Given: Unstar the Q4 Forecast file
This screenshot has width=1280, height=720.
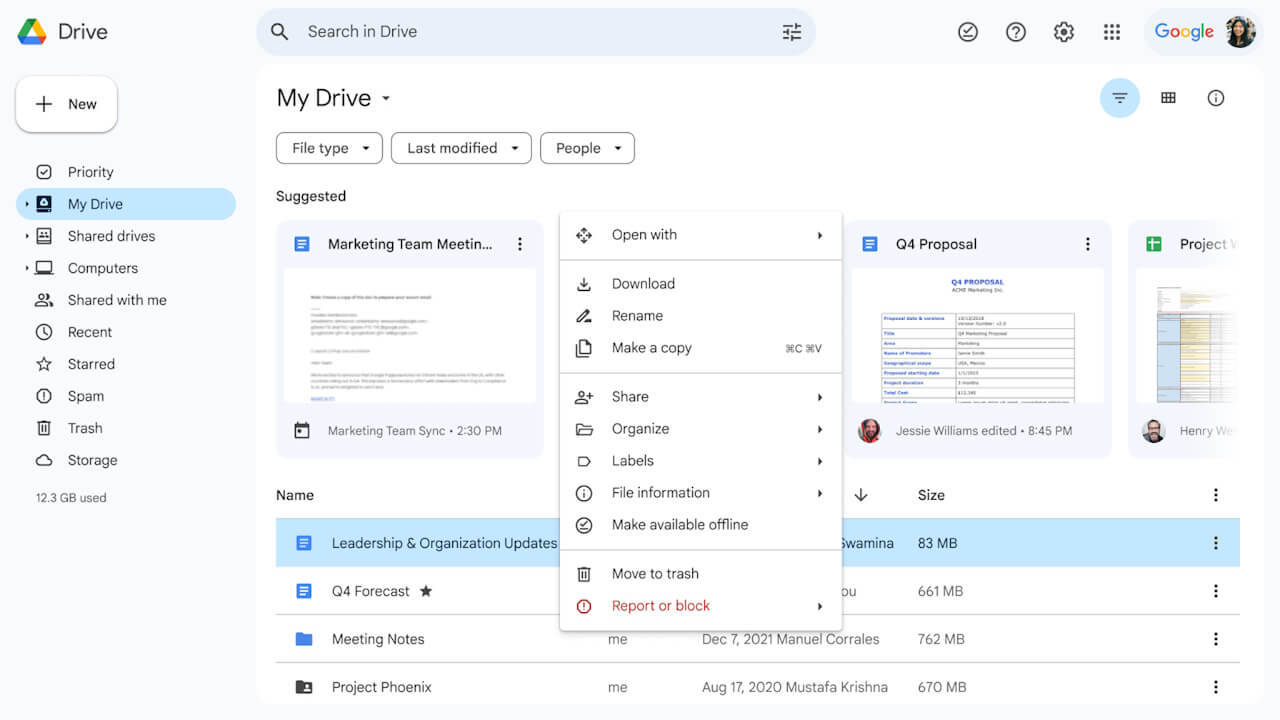Looking at the screenshot, I should (426, 591).
